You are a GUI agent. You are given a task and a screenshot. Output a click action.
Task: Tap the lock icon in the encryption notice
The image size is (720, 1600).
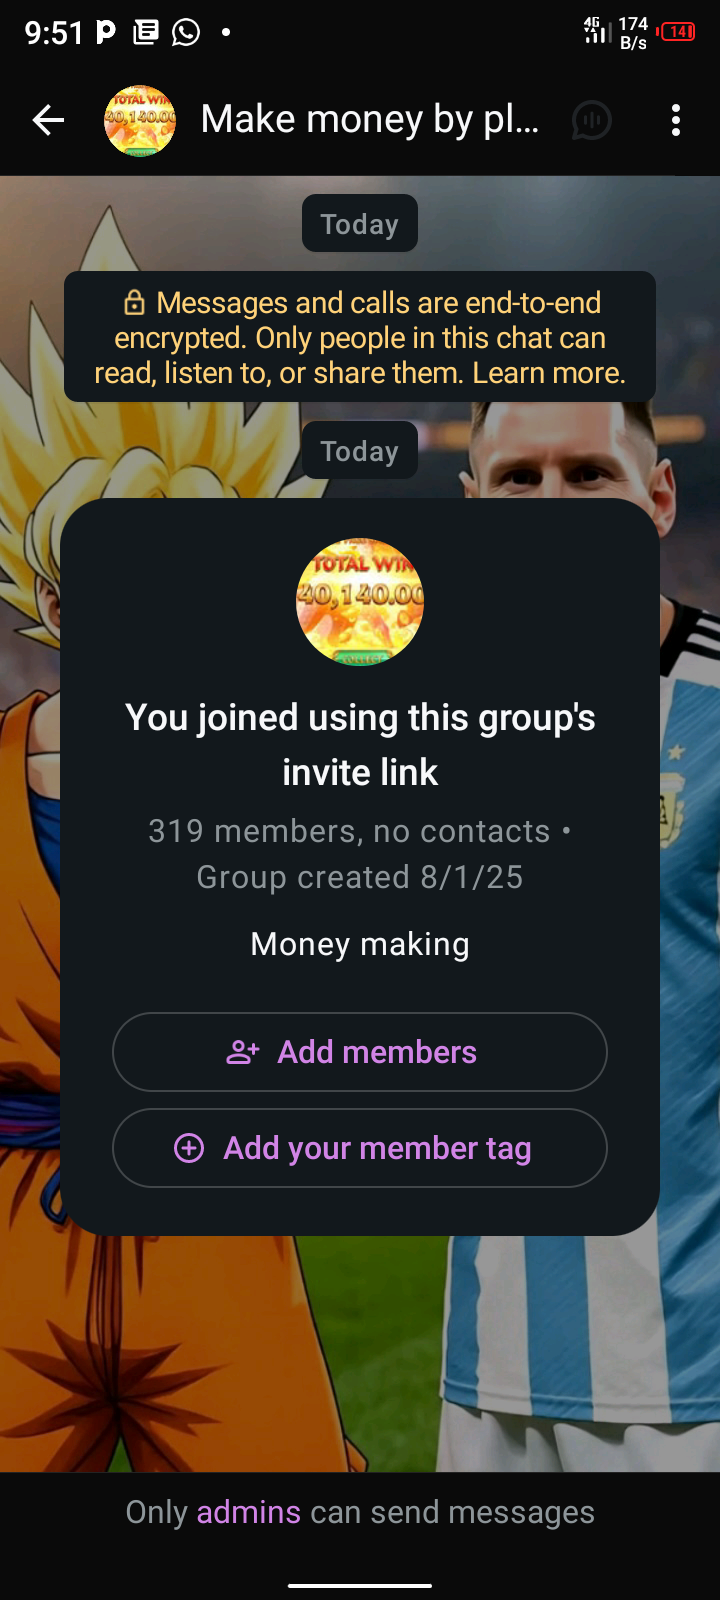(134, 302)
